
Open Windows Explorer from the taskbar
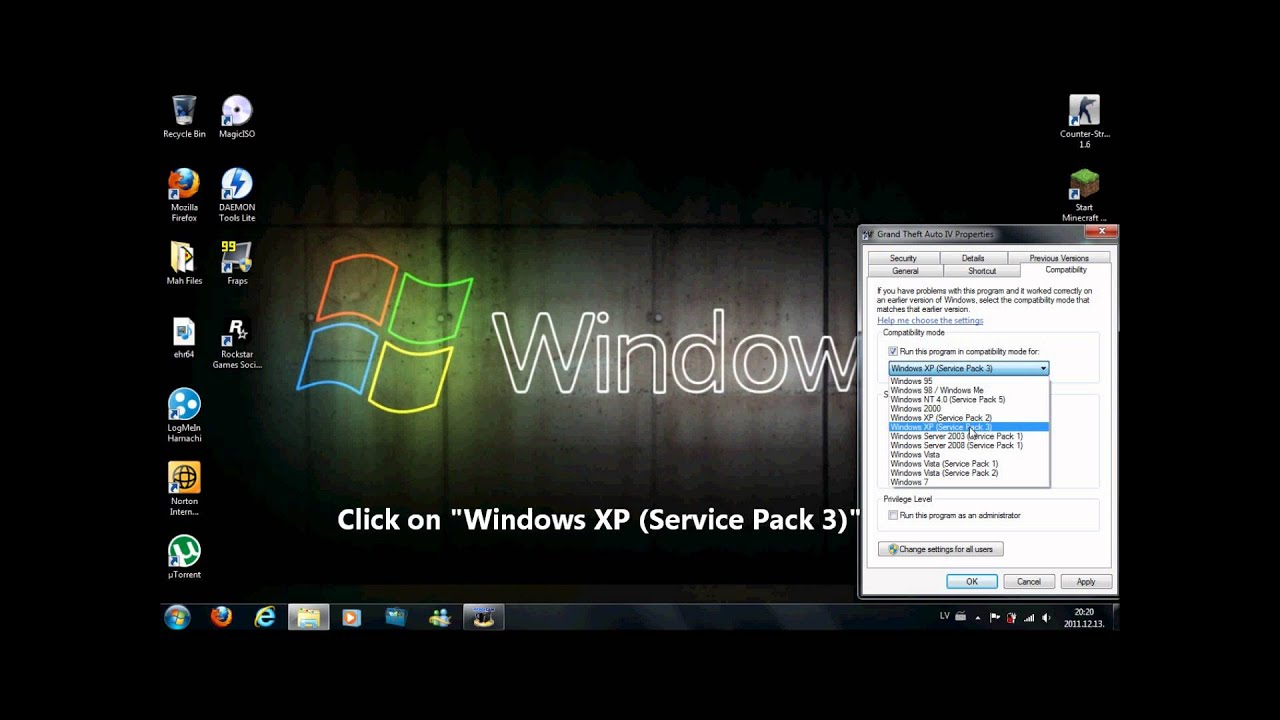[309, 618]
